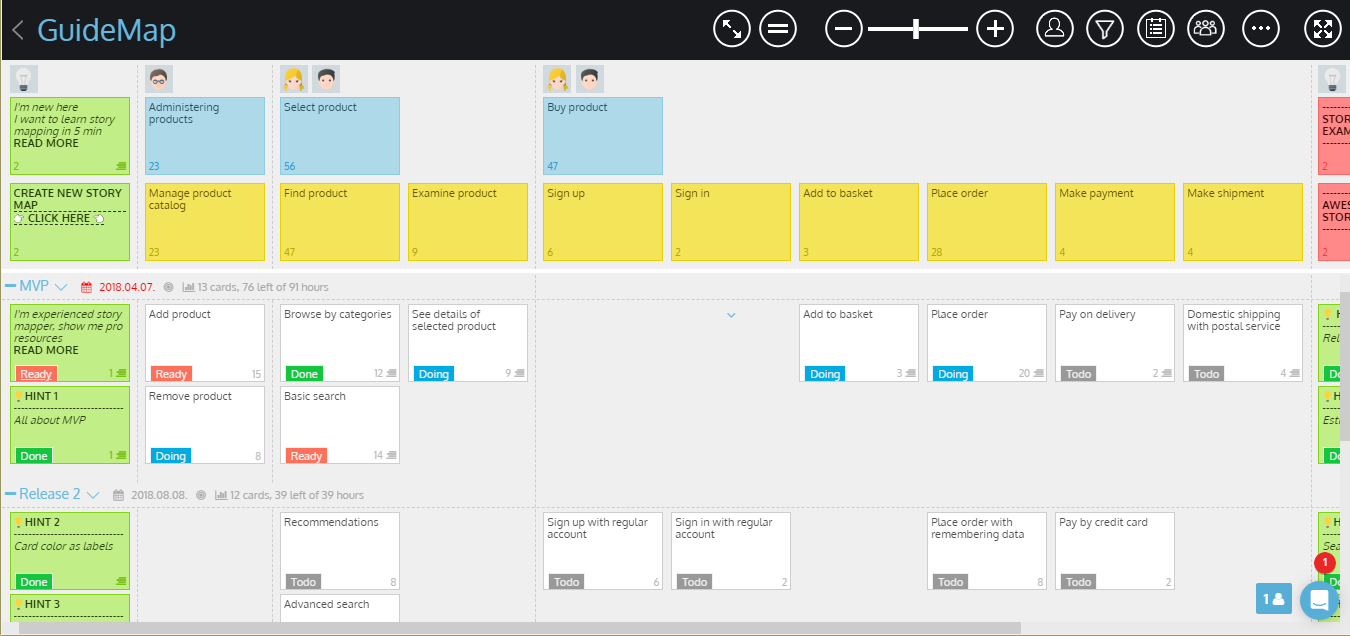Open the three-dots more options menu
The height and width of the screenshot is (636, 1350).
(1261, 29)
